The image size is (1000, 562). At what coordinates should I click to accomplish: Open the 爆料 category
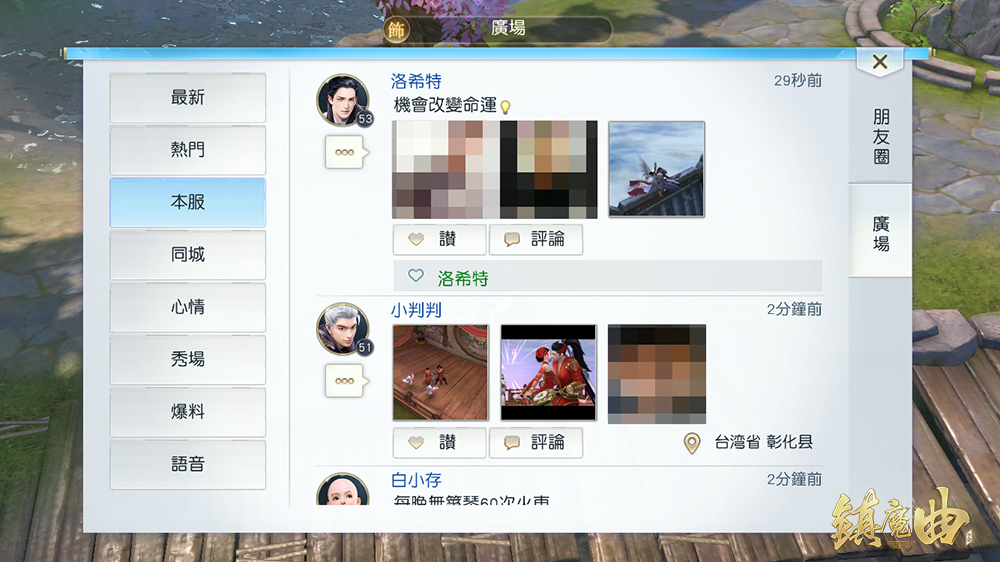pyautogui.click(x=188, y=412)
